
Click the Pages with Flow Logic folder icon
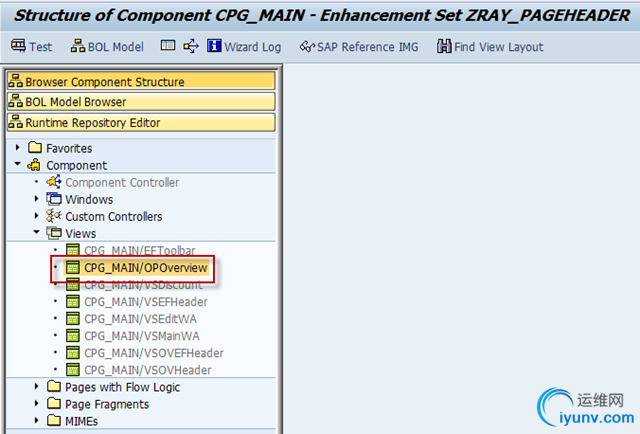coord(54,386)
